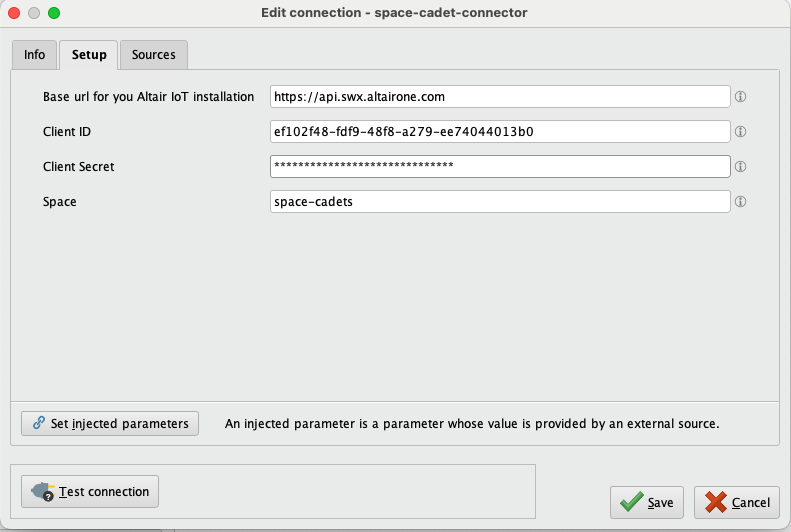Save the connection settings

(x=647, y=502)
